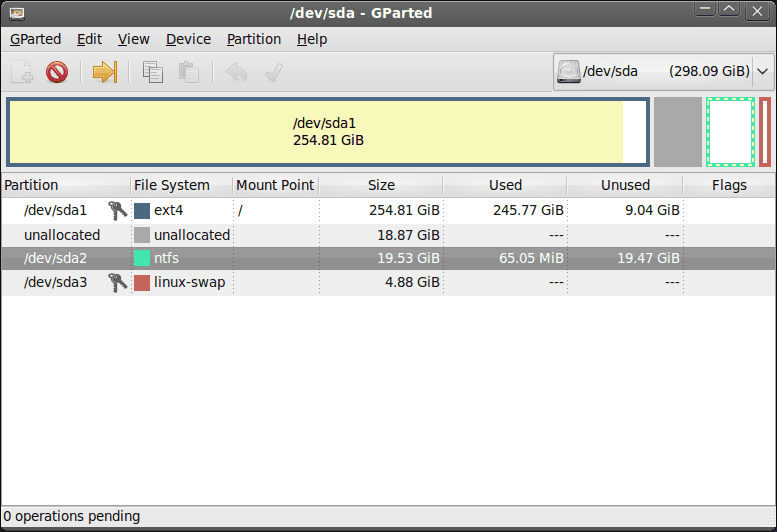This screenshot has width=777, height=532.
Task: Click the Flags column header
Action: tap(729, 185)
